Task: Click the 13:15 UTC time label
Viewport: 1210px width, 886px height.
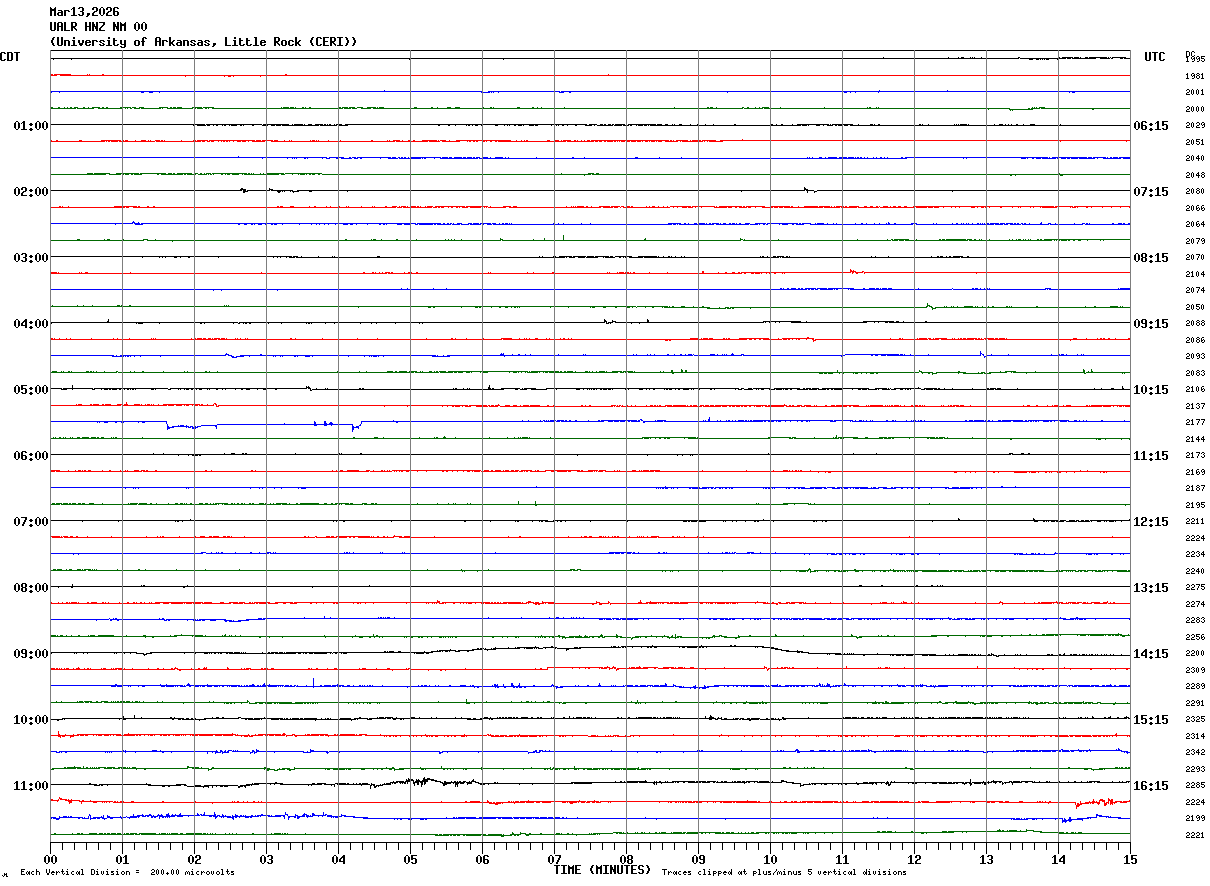Action: (1151, 588)
